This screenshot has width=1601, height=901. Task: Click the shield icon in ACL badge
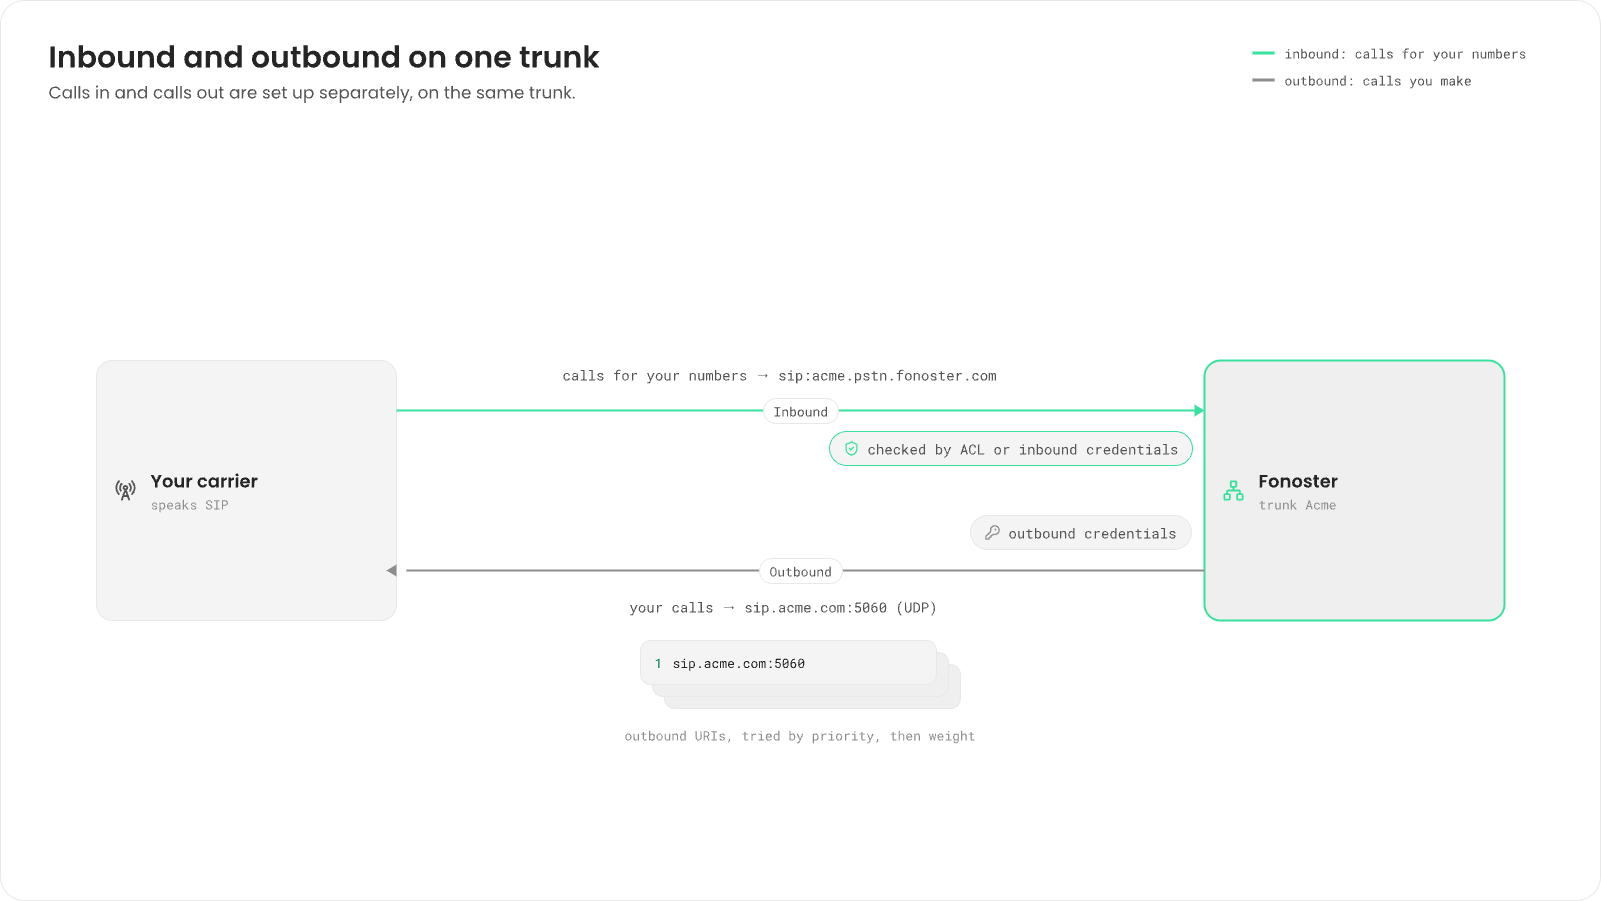pos(851,449)
